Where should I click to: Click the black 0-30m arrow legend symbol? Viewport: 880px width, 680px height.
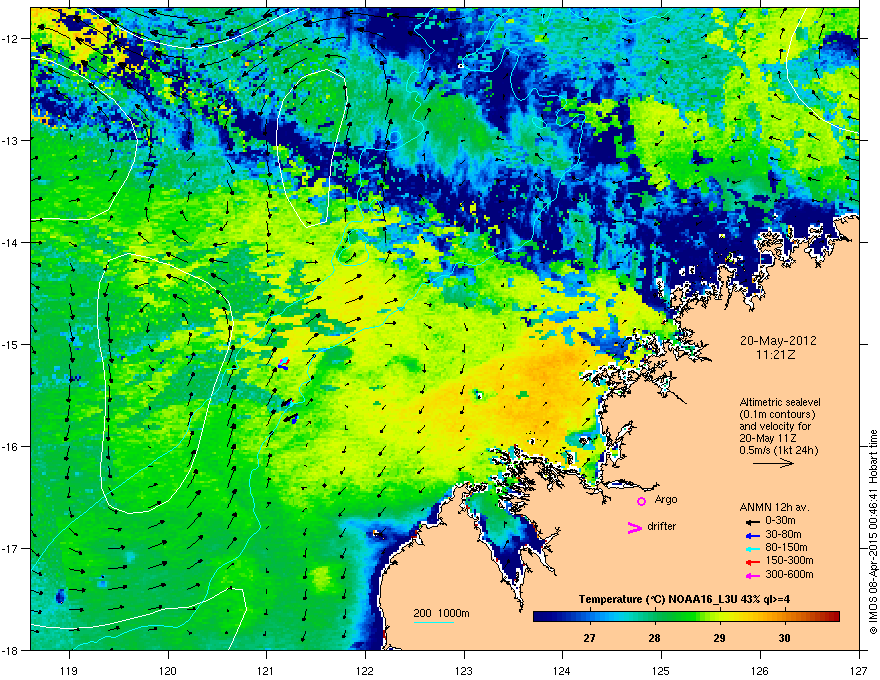coord(753,522)
